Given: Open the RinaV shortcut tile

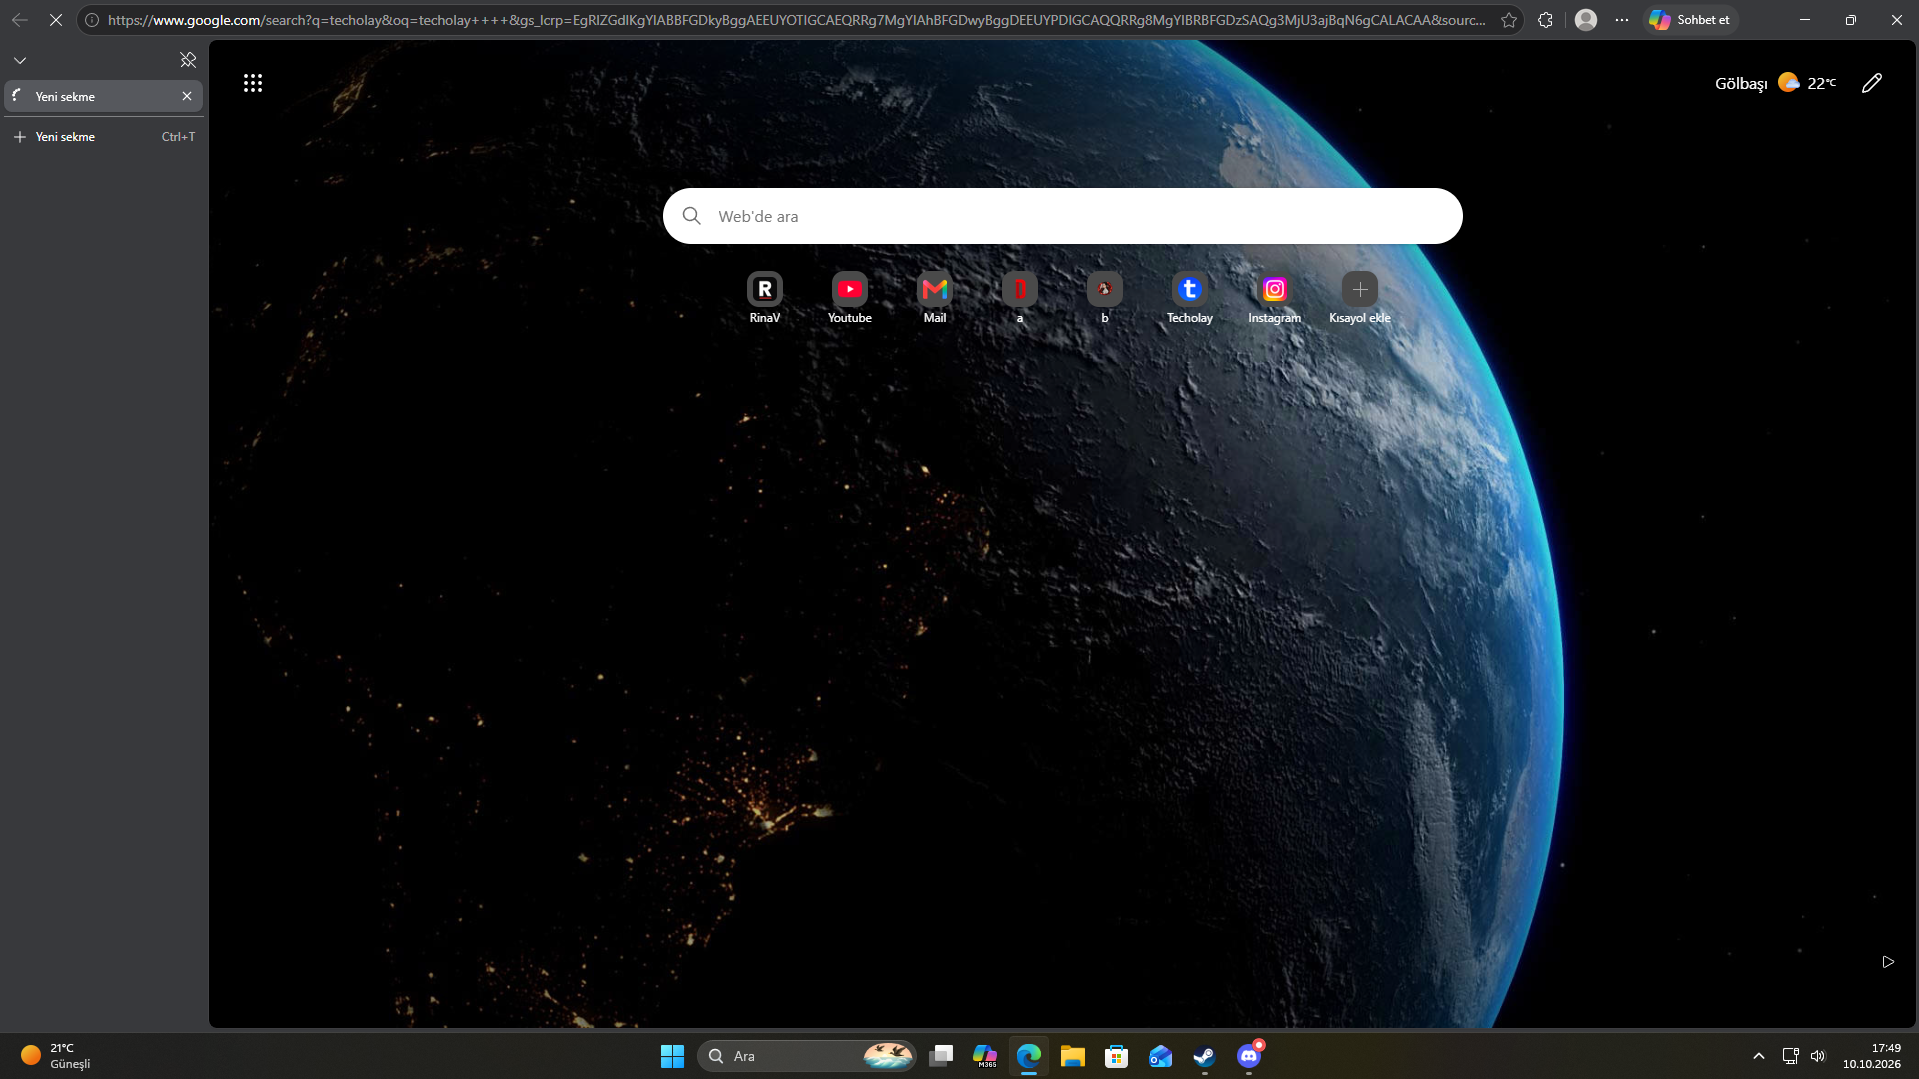Looking at the screenshot, I should (x=764, y=297).
